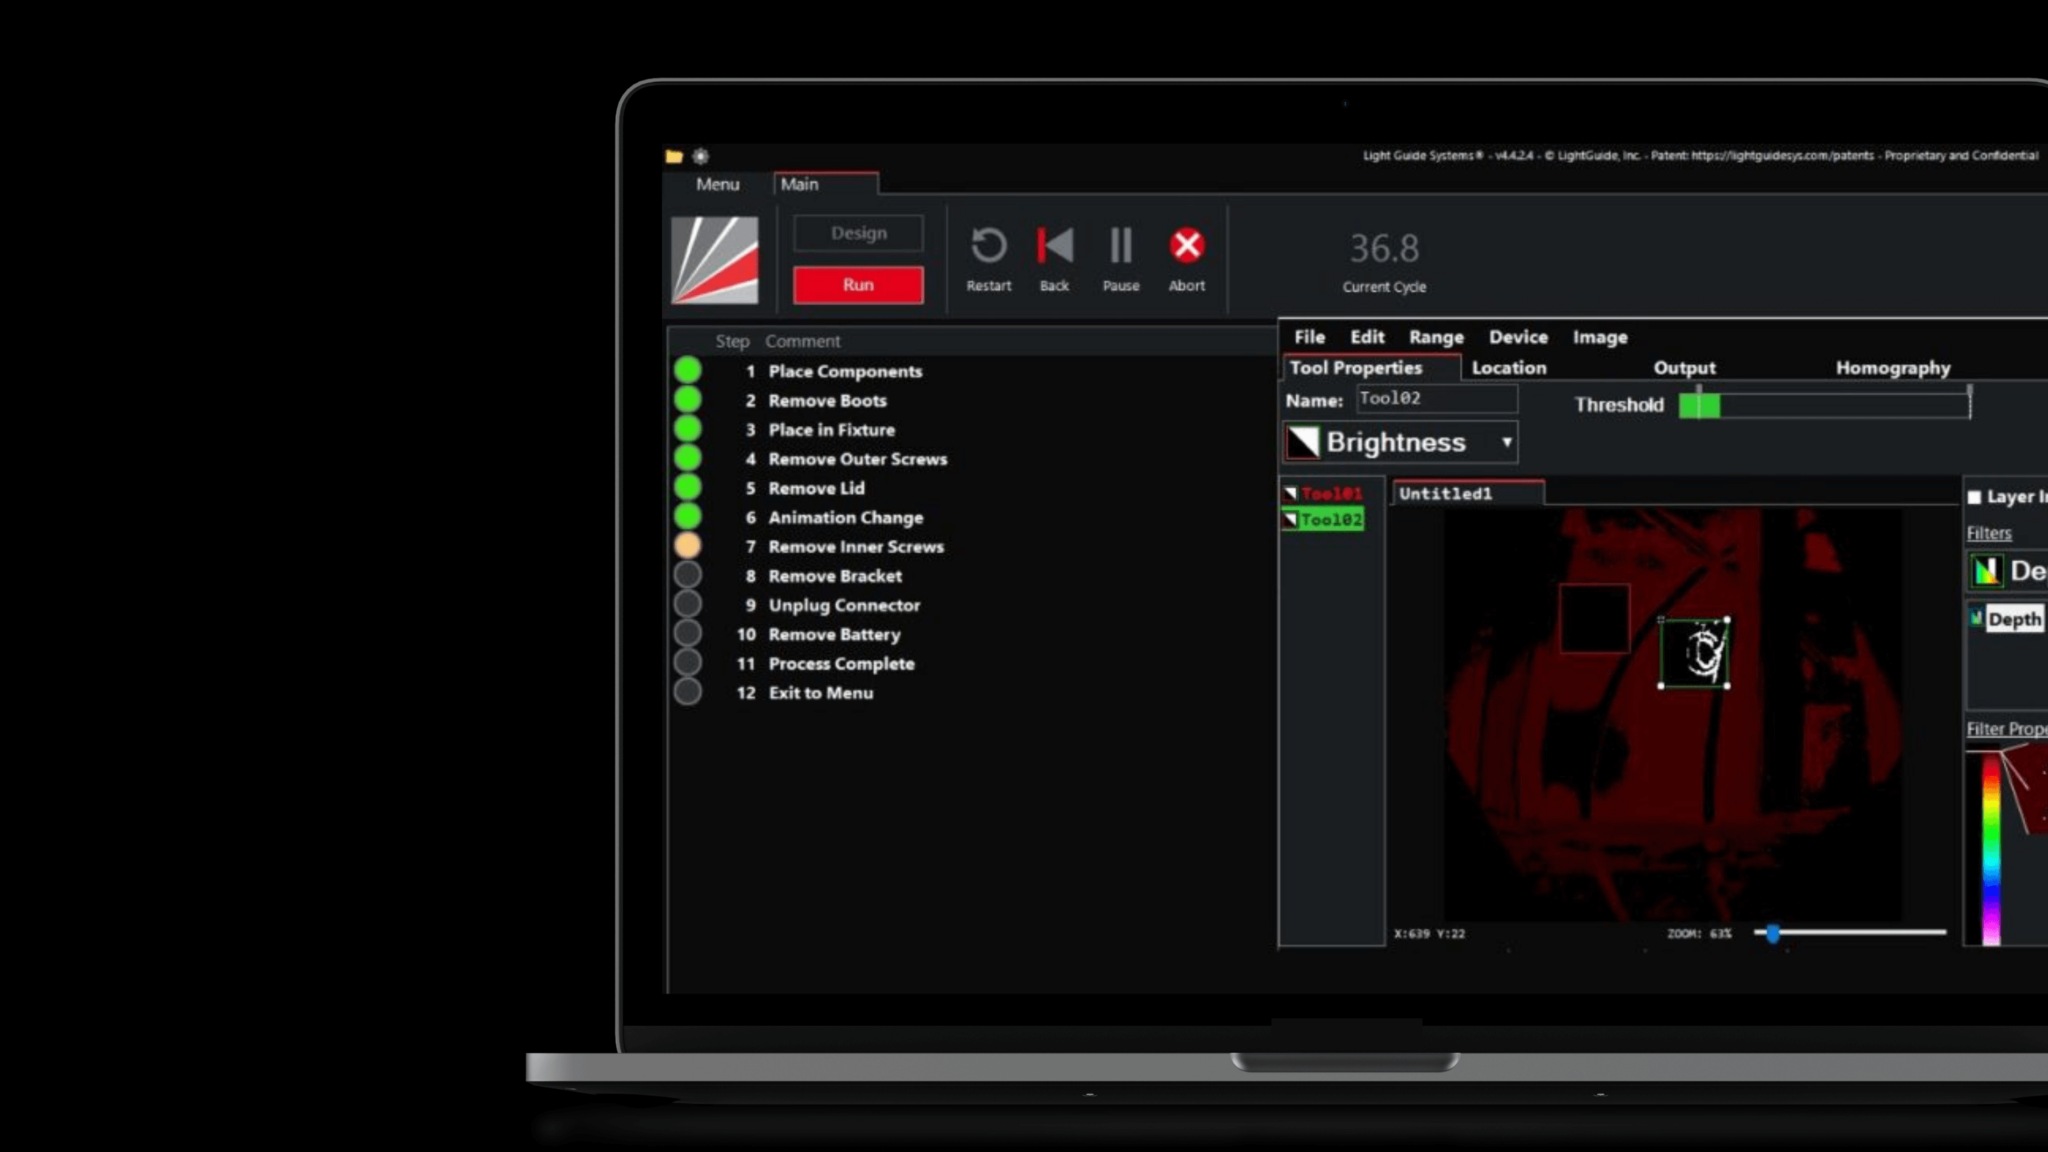Expand the Brightness tool type dropdown
Image resolution: width=2048 pixels, height=1152 pixels.
click(1506, 442)
